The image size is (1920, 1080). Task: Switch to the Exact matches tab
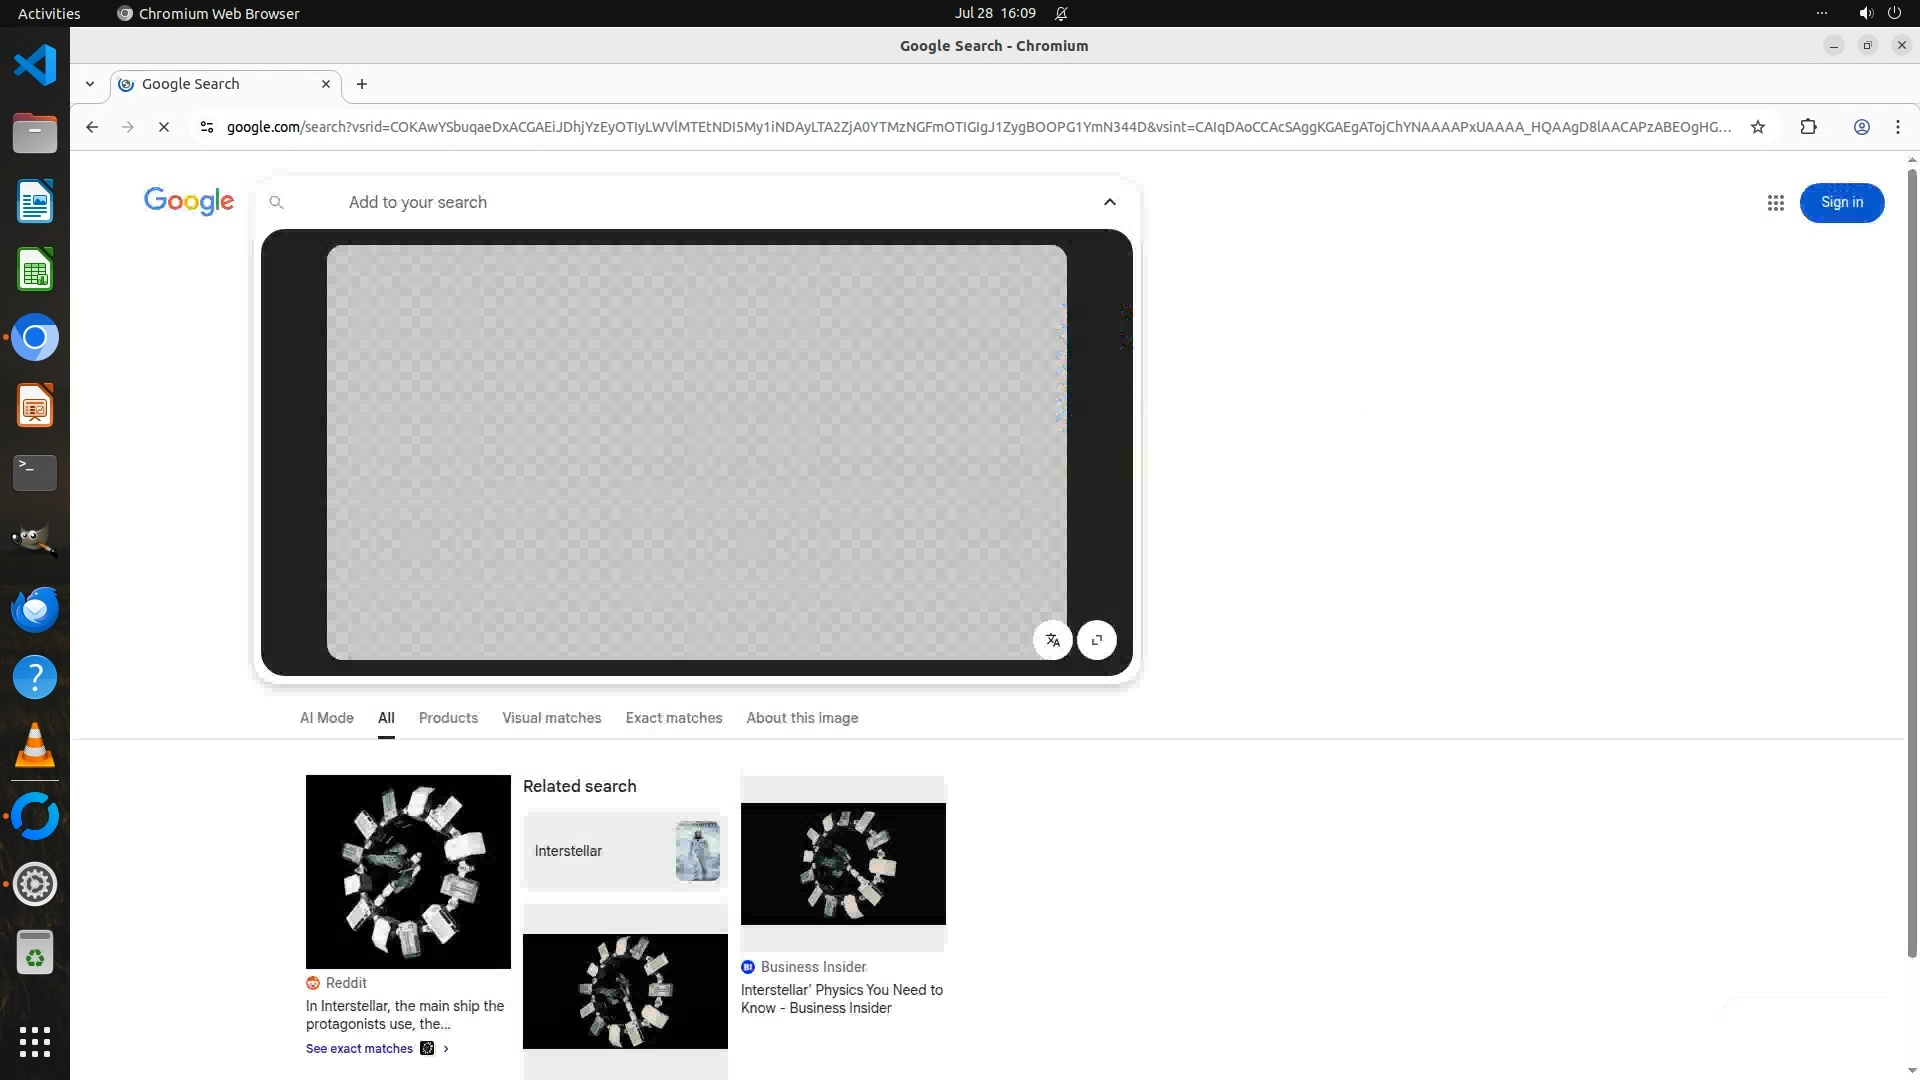673,718
